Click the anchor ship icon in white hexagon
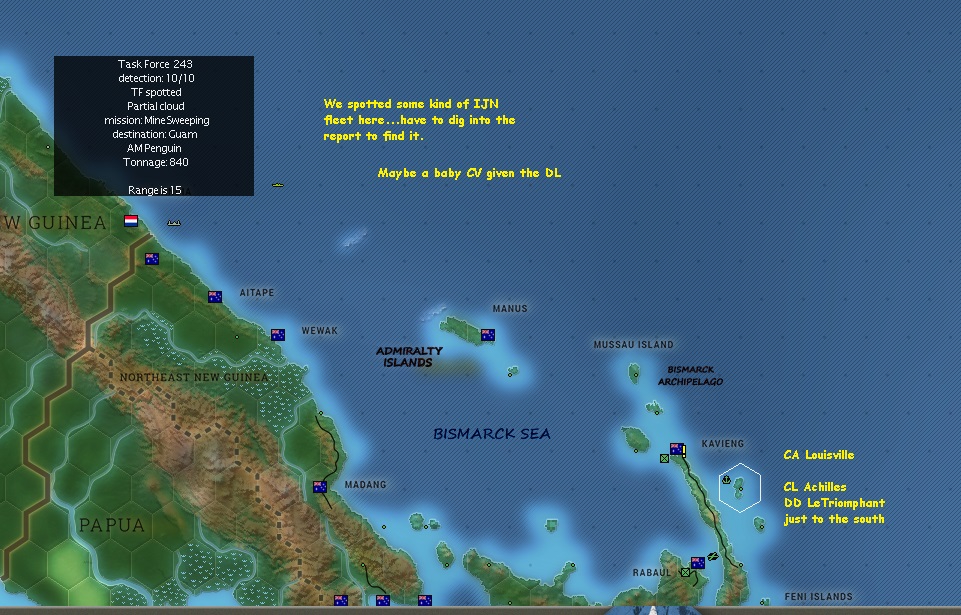Viewport: 961px width, 615px height. [x=726, y=479]
